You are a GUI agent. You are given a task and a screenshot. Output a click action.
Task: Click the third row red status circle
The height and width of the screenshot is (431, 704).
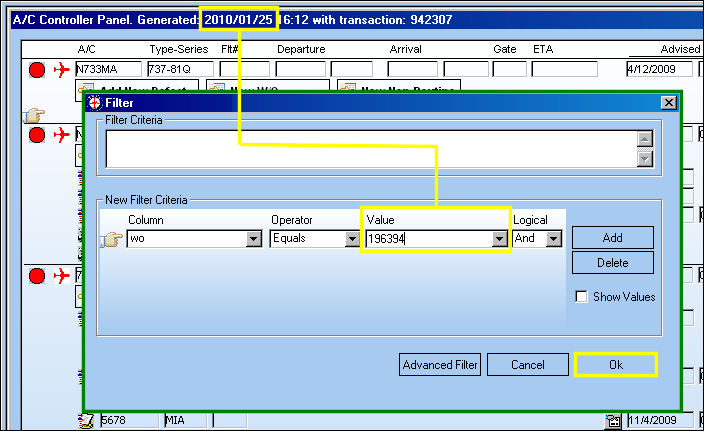coord(37,276)
